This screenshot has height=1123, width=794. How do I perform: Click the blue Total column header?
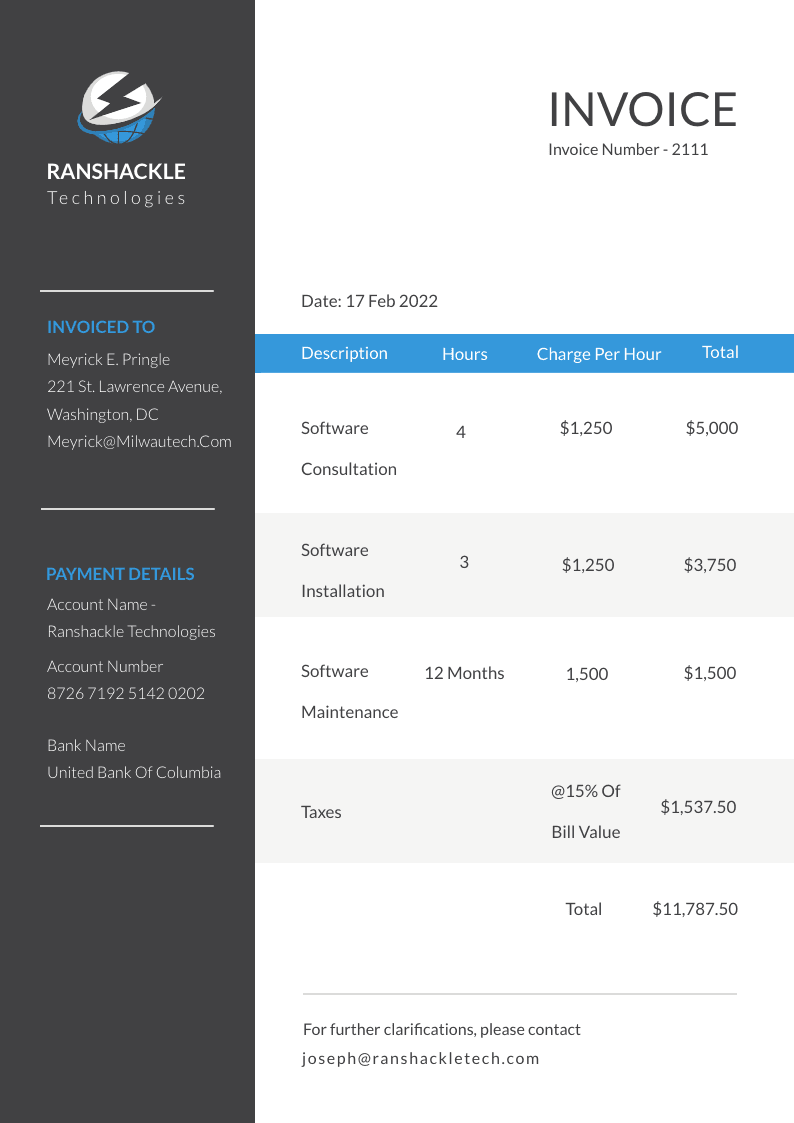coord(720,352)
